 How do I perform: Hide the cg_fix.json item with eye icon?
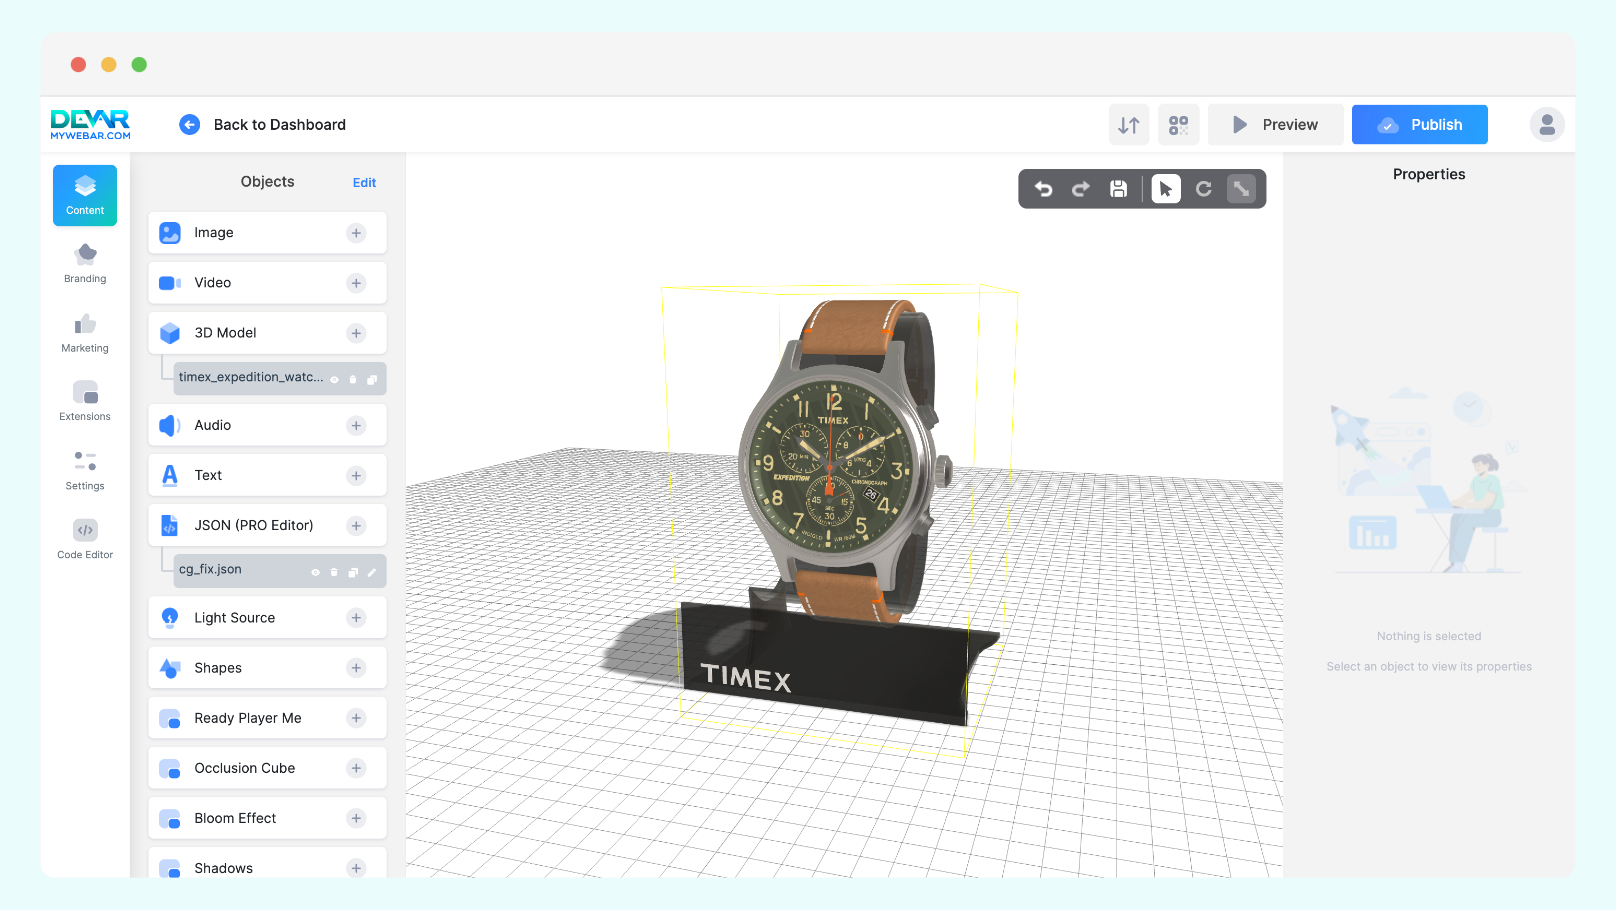315,572
